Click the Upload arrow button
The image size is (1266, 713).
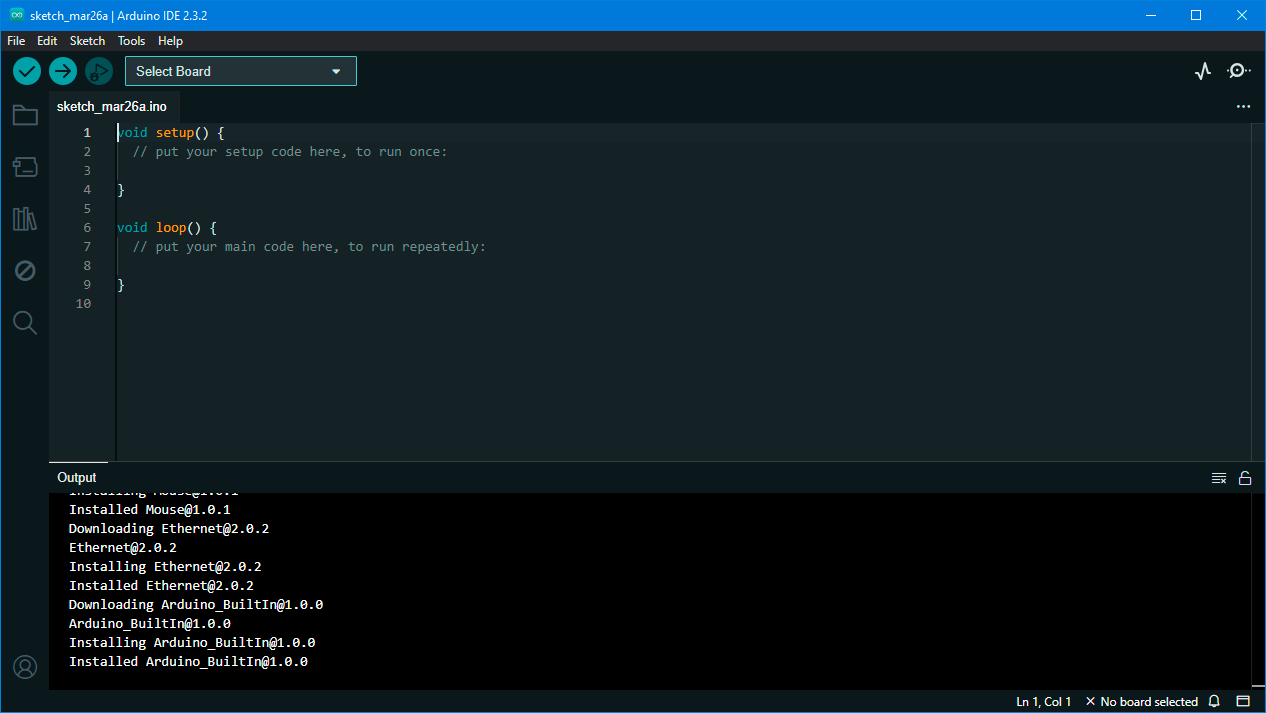[63, 71]
